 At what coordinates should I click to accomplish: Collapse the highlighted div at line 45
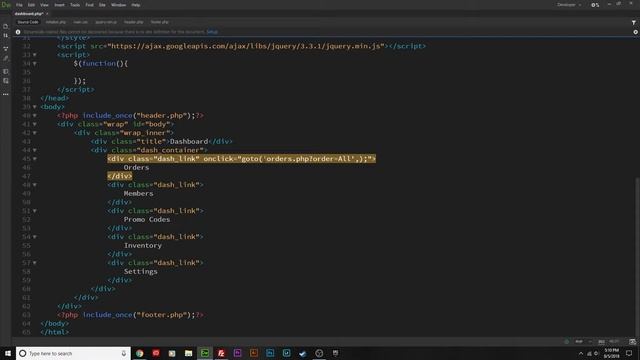35,159
